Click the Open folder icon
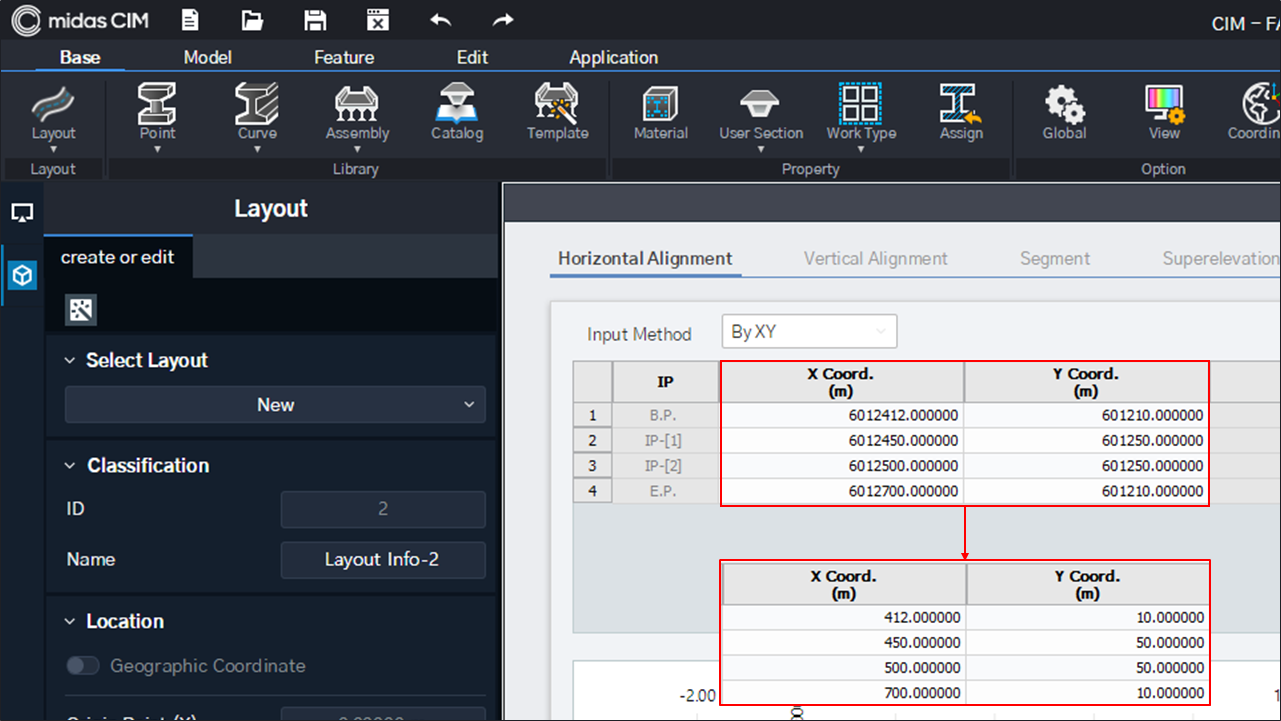The width and height of the screenshot is (1281, 721). point(252,20)
